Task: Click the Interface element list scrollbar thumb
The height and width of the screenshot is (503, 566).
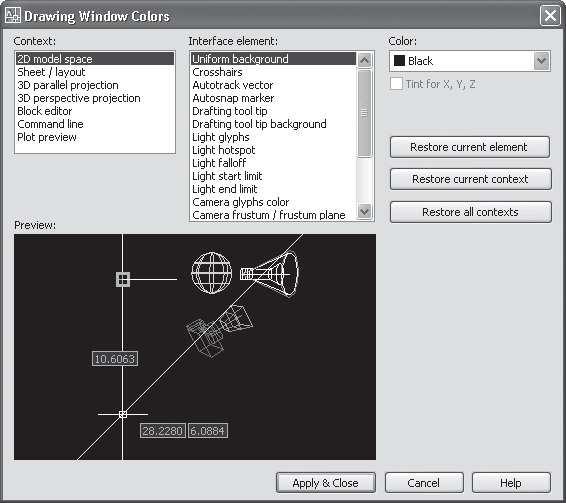Action: [x=365, y=113]
